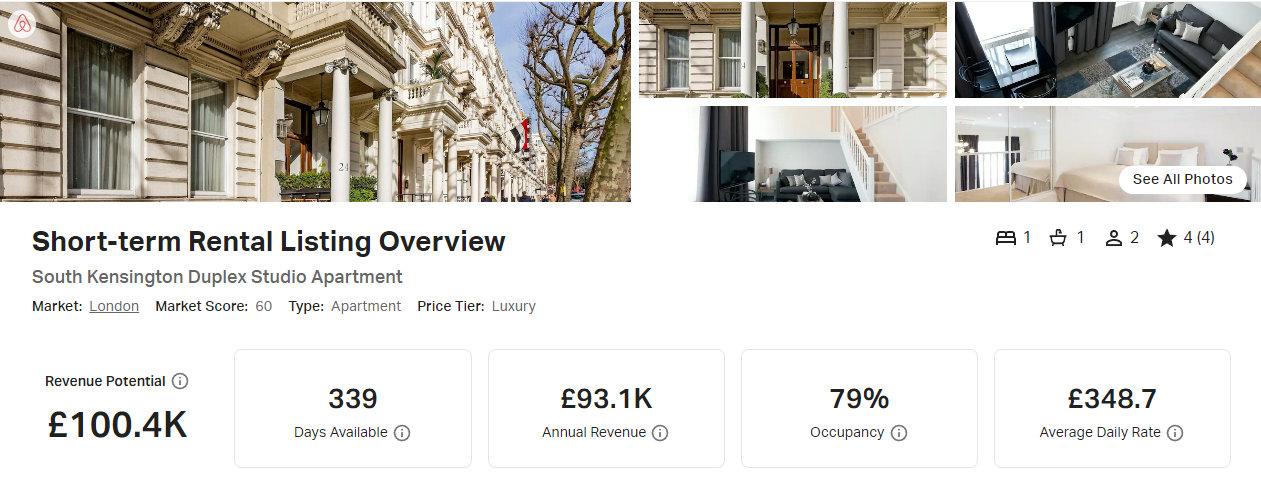Click the bathtub bathroom count icon
The width and height of the screenshot is (1261, 499).
click(x=1058, y=238)
